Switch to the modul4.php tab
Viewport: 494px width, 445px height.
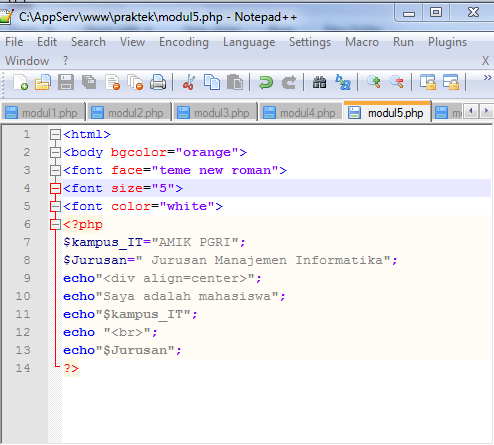tap(301, 113)
